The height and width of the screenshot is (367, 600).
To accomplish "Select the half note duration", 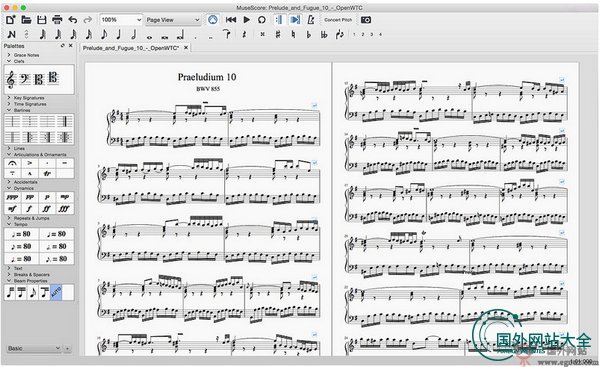I will coord(134,34).
